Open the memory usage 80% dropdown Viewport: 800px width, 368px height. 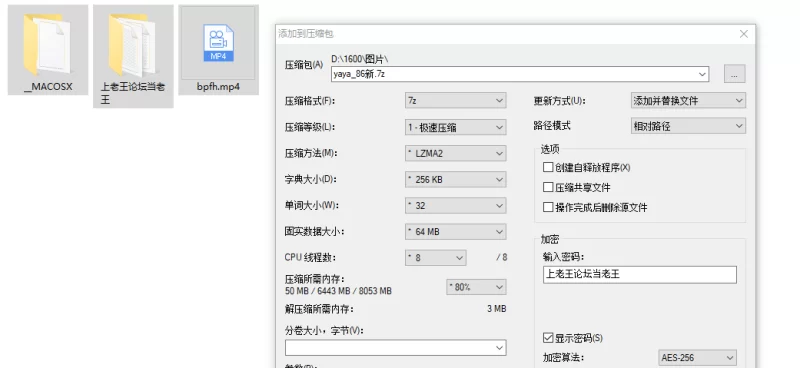pyautogui.click(x=476, y=287)
